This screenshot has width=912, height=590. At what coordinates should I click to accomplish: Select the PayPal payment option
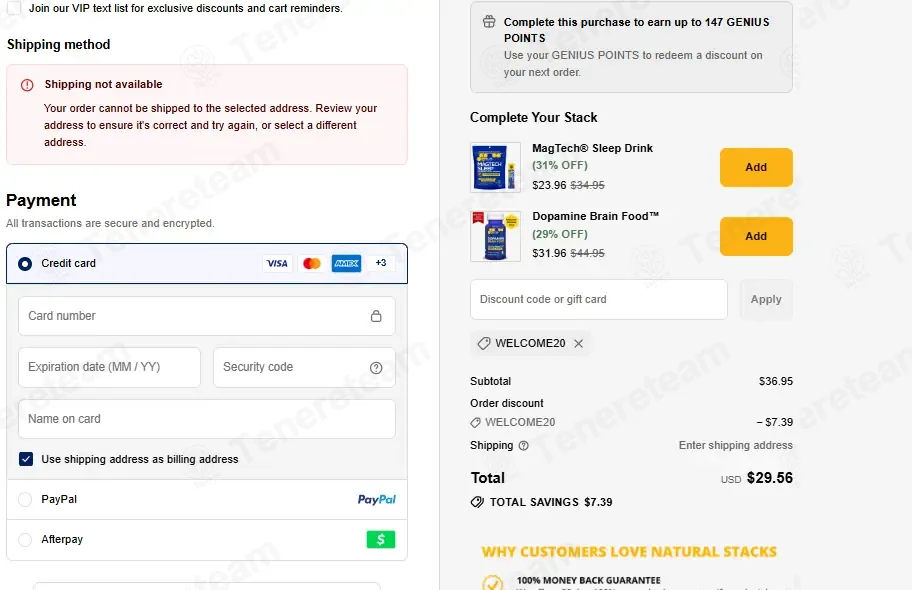[x=25, y=499]
